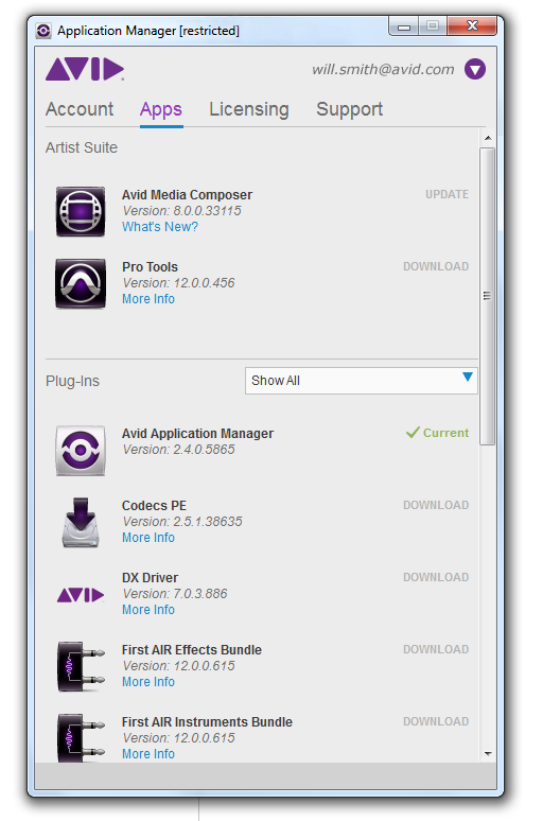Click the Avid Application Manager icon
The image size is (542, 821).
(81, 450)
